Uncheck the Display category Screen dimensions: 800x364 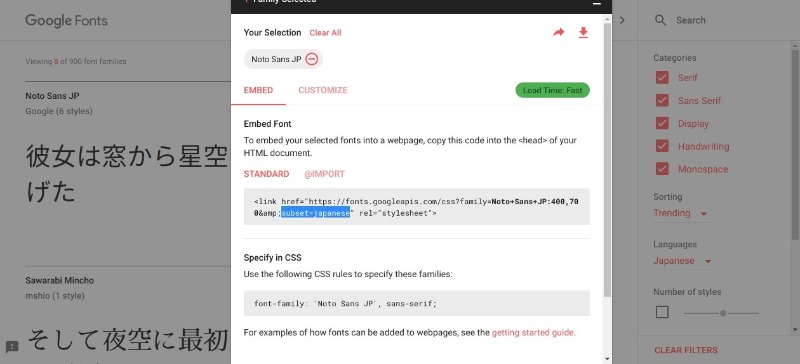662,124
